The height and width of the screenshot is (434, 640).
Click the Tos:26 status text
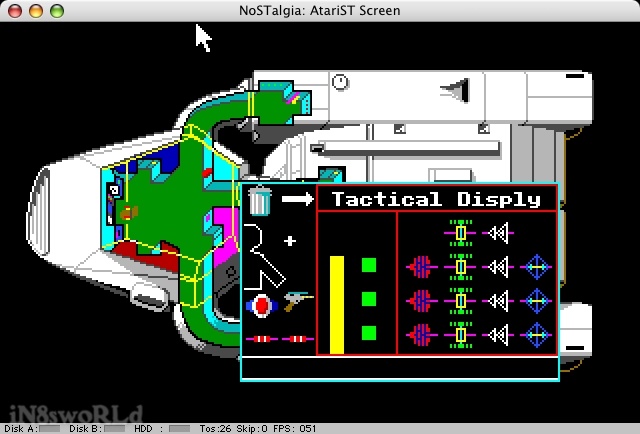pyautogui.click(x=215, y=429)
